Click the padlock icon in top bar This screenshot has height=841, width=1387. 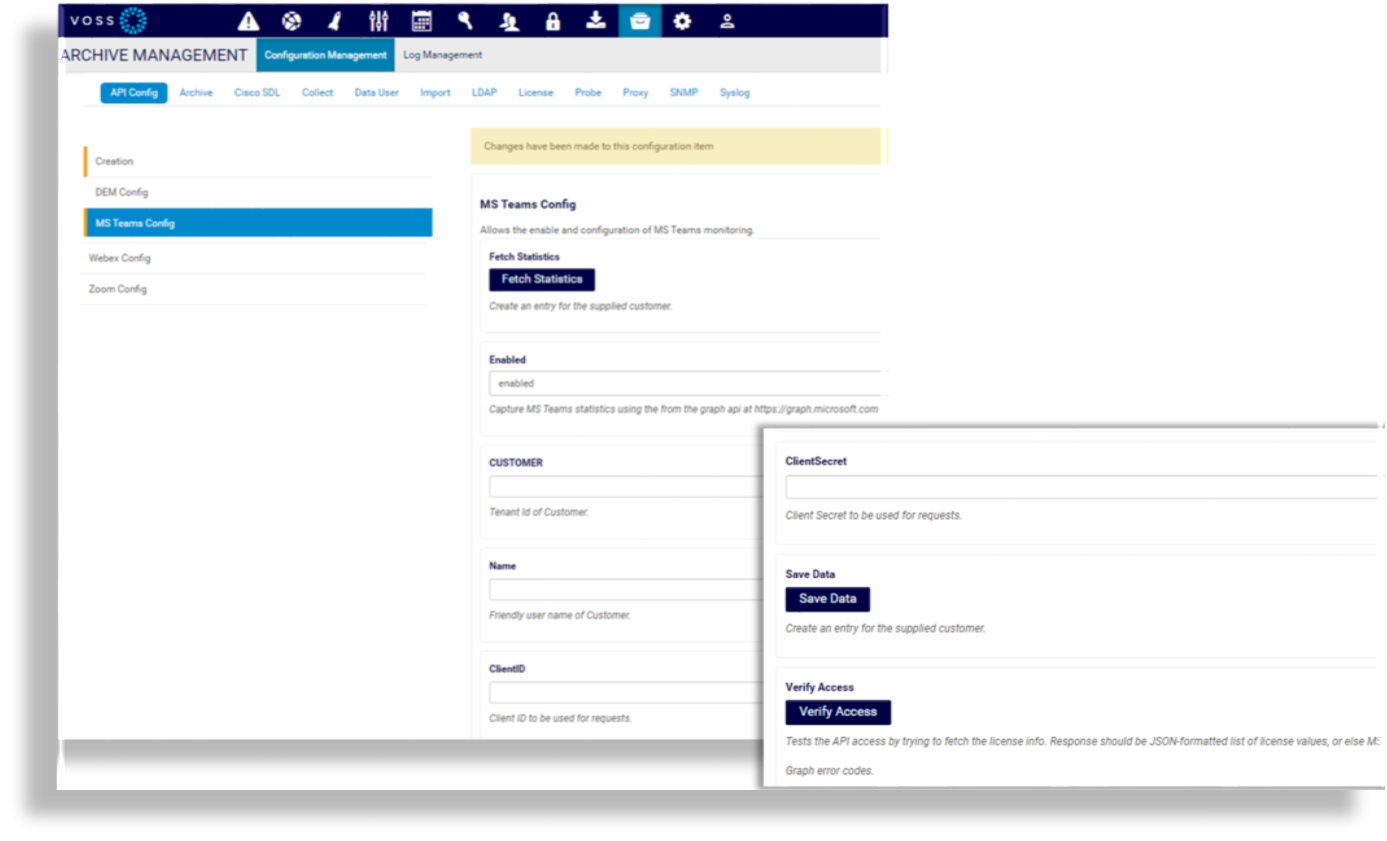pyautogui.click(x=553, y=21)
